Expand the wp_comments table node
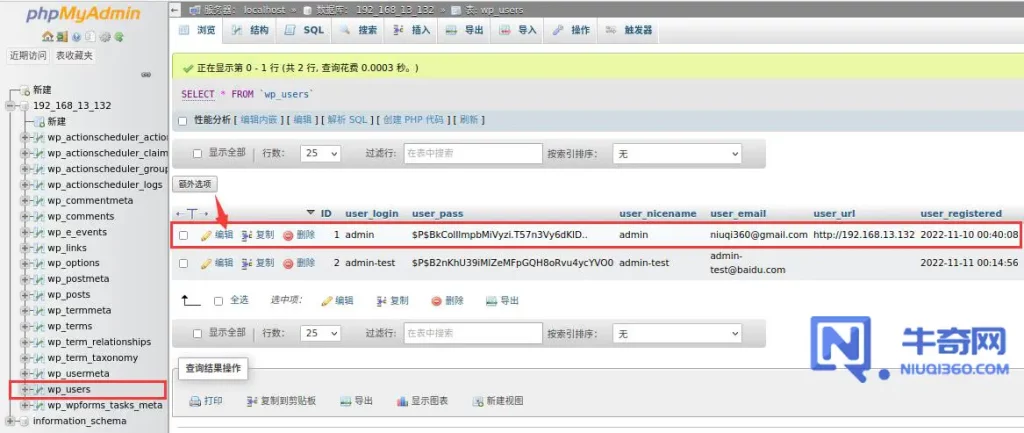 (24, 216)
